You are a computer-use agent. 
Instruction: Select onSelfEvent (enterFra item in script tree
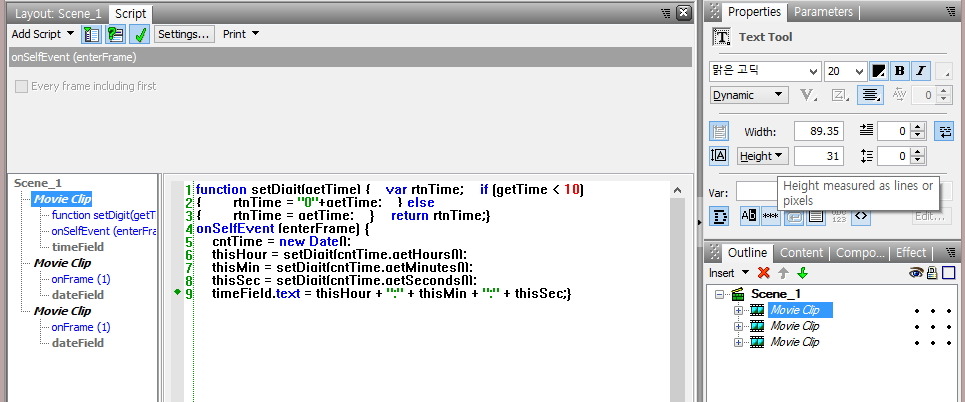[x=103, y=231]
